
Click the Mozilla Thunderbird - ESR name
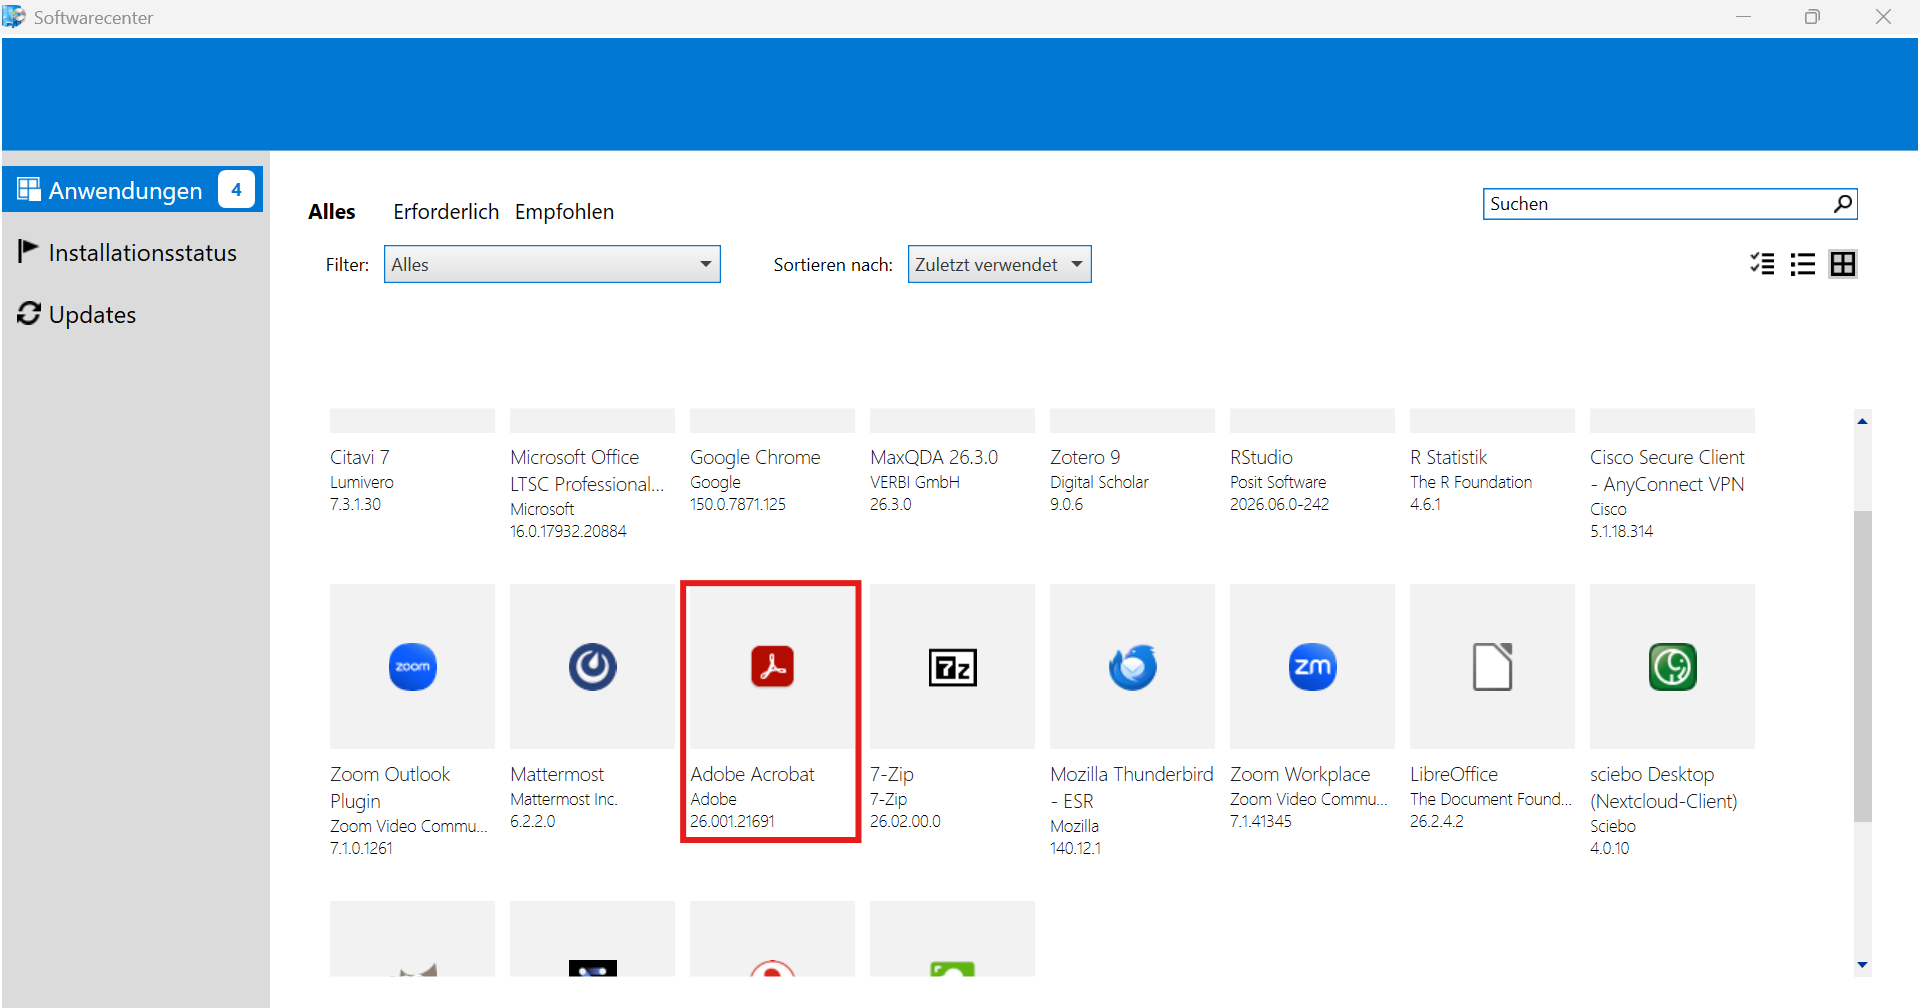pyautogui.click(x=1131, y=788)
